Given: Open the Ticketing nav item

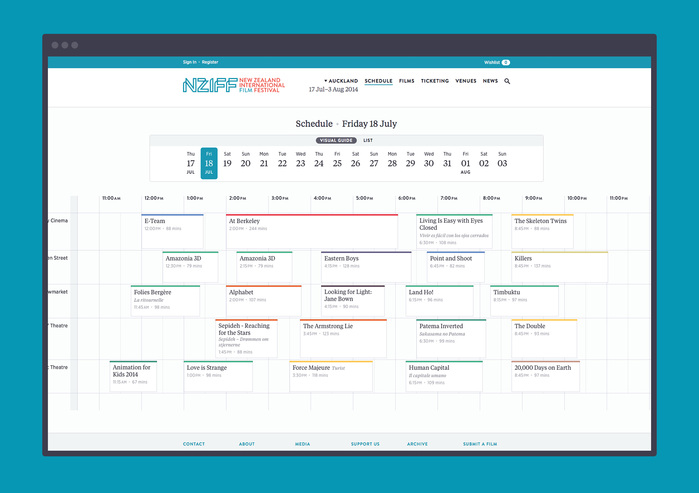Looking at the screenshot, I should (435, 81).
